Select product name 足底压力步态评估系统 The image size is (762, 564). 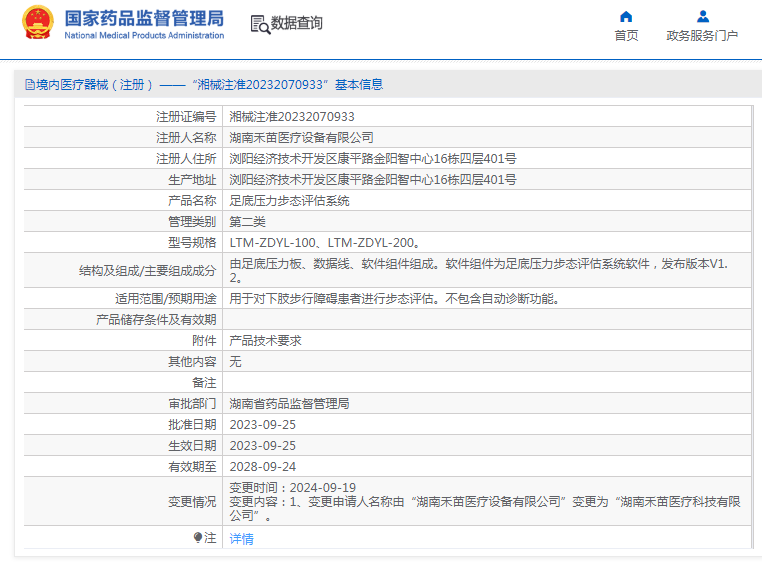pos(289,201)
